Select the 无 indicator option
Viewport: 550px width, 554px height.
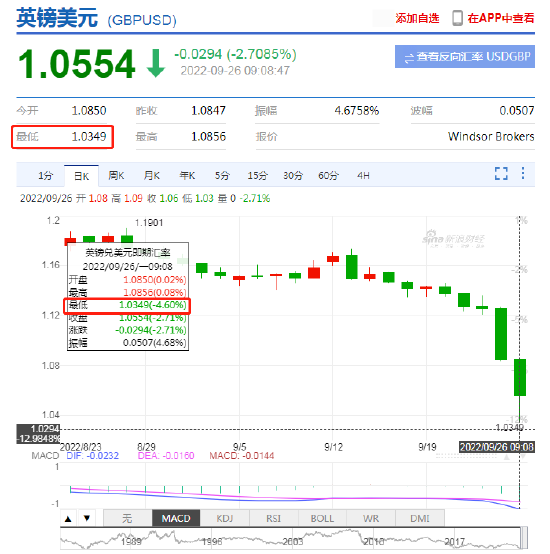click(128, 518)
